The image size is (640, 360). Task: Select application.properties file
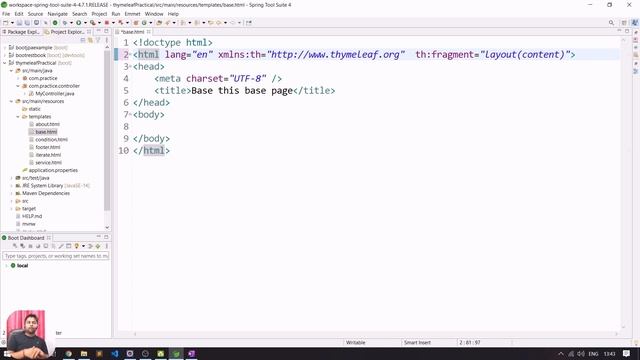[53, 170]
